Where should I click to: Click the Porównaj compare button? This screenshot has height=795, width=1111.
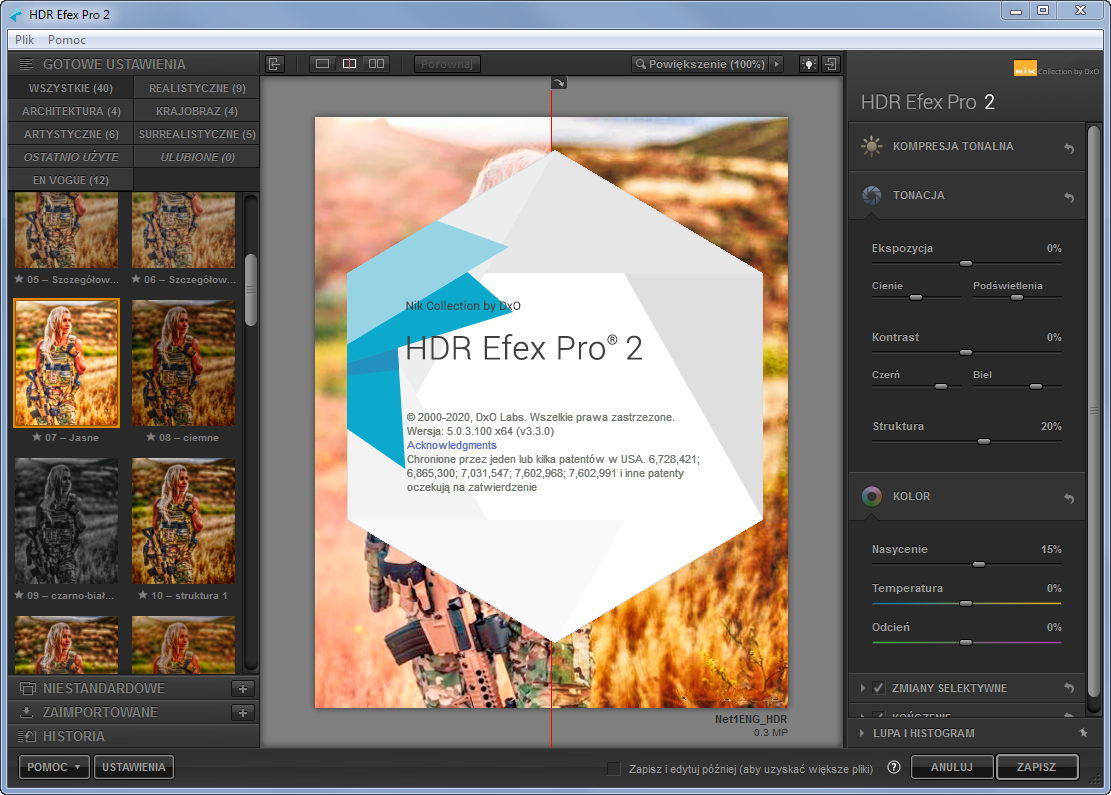446,64
